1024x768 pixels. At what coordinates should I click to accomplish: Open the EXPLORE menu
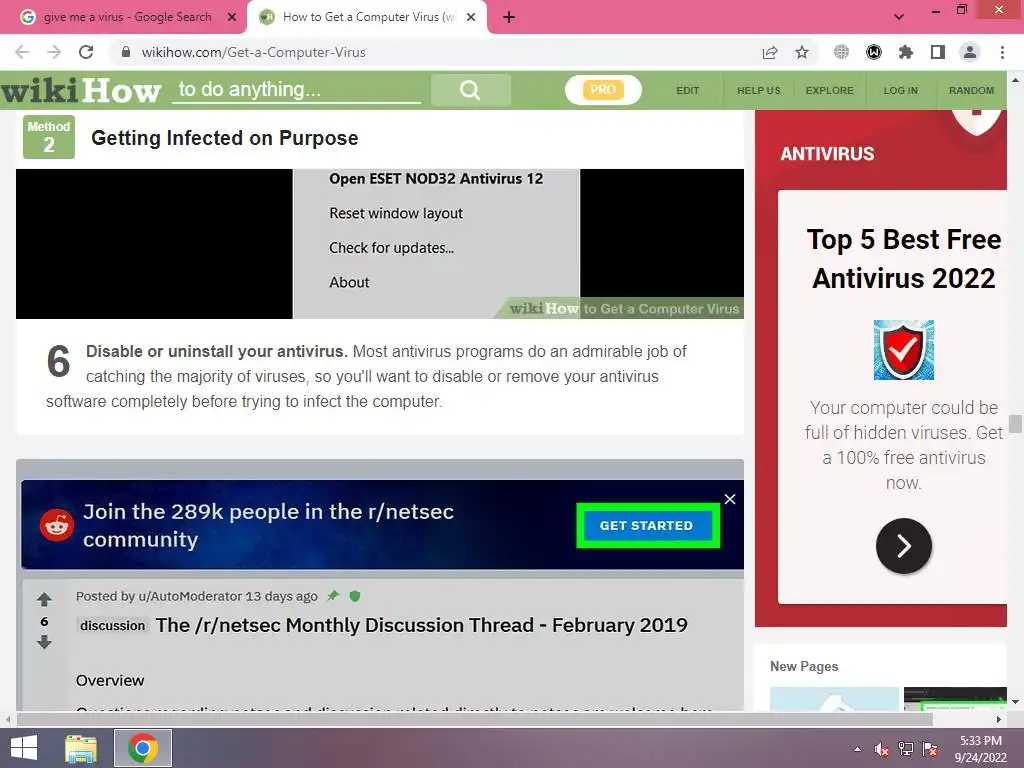pyautogui.click(x=829, y=91)
